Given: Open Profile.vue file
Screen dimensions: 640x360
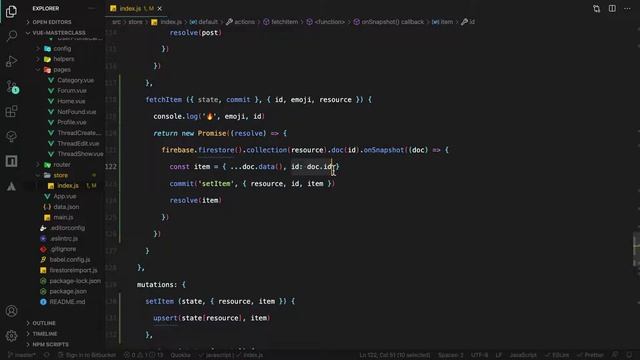Looking at the screenshot, I should click(x=72, y=122).
